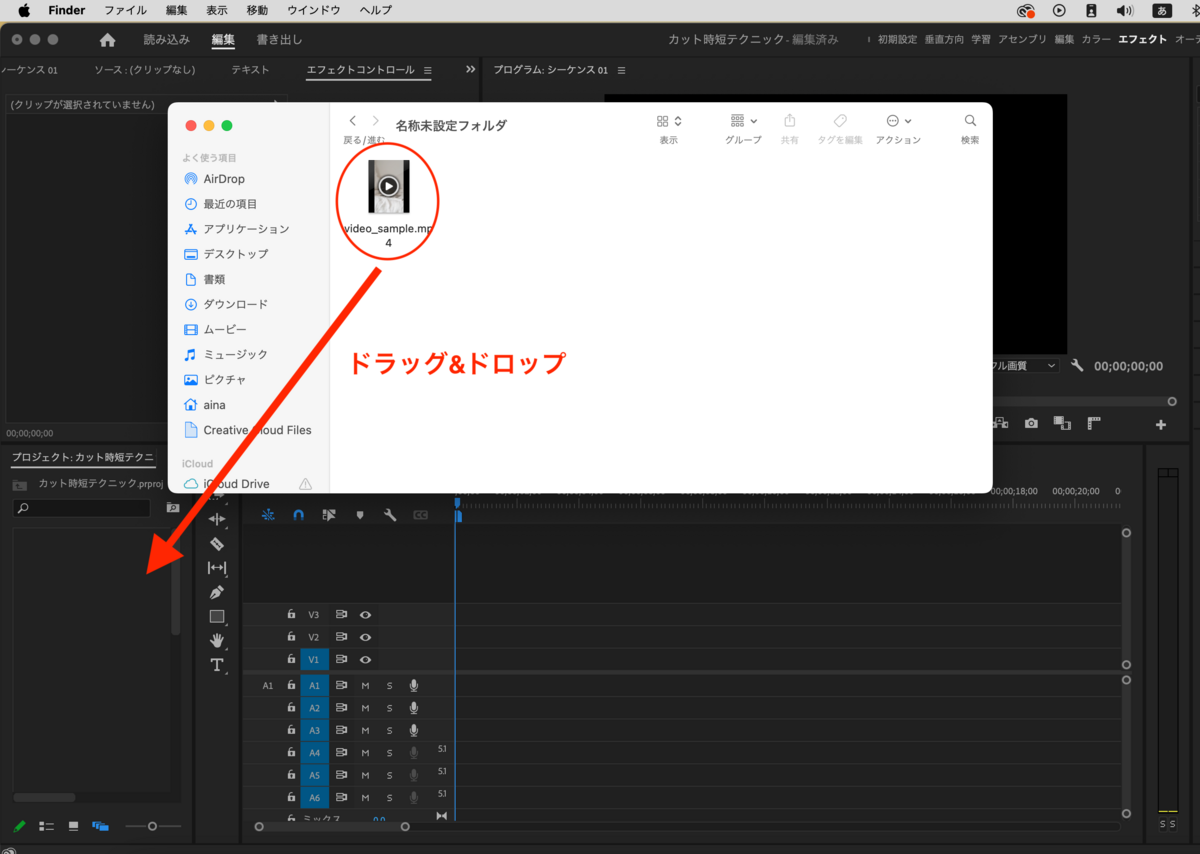This screenshot has width=1200, height=854.
Task: Click Finder edit tags icon
Action: click(840, 121)
